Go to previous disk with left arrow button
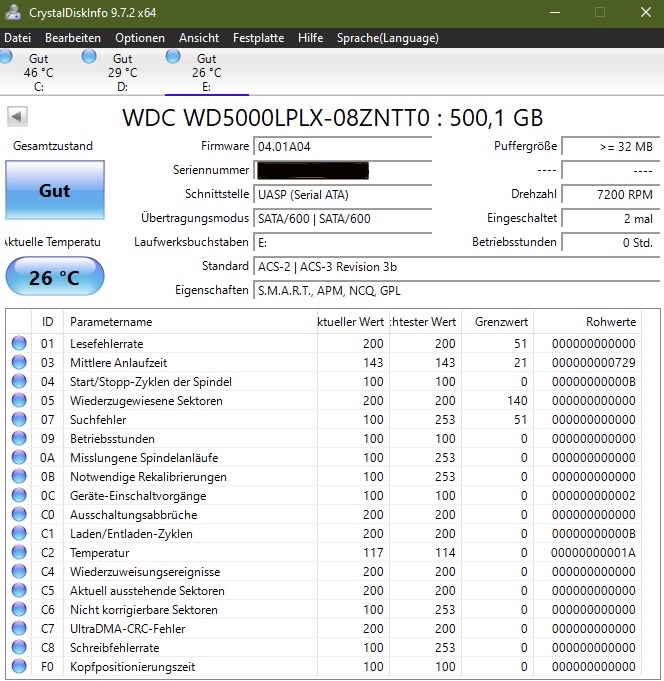Image resolution: width=664 pixels, height=681 pixels. (x=17, y=116)
